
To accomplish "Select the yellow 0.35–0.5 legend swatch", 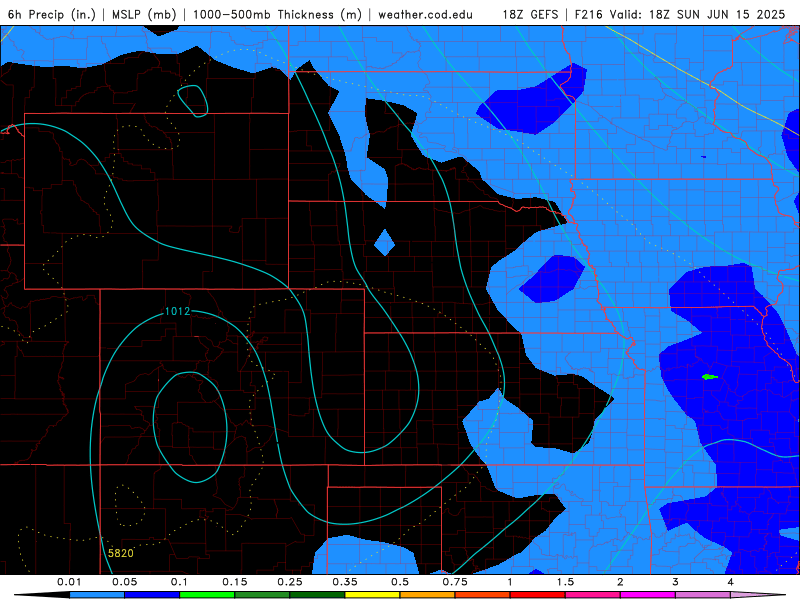I will (x=372, y=595).
